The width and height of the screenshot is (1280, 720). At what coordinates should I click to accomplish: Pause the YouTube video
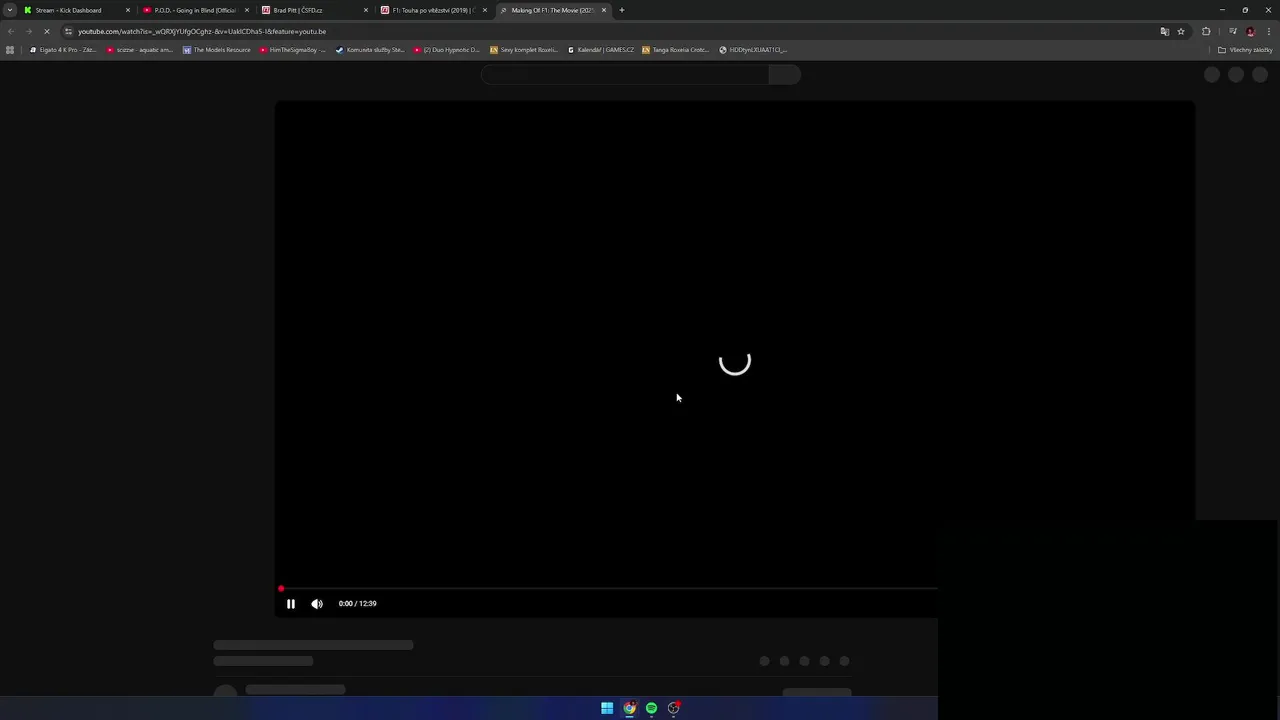point(291,604)
